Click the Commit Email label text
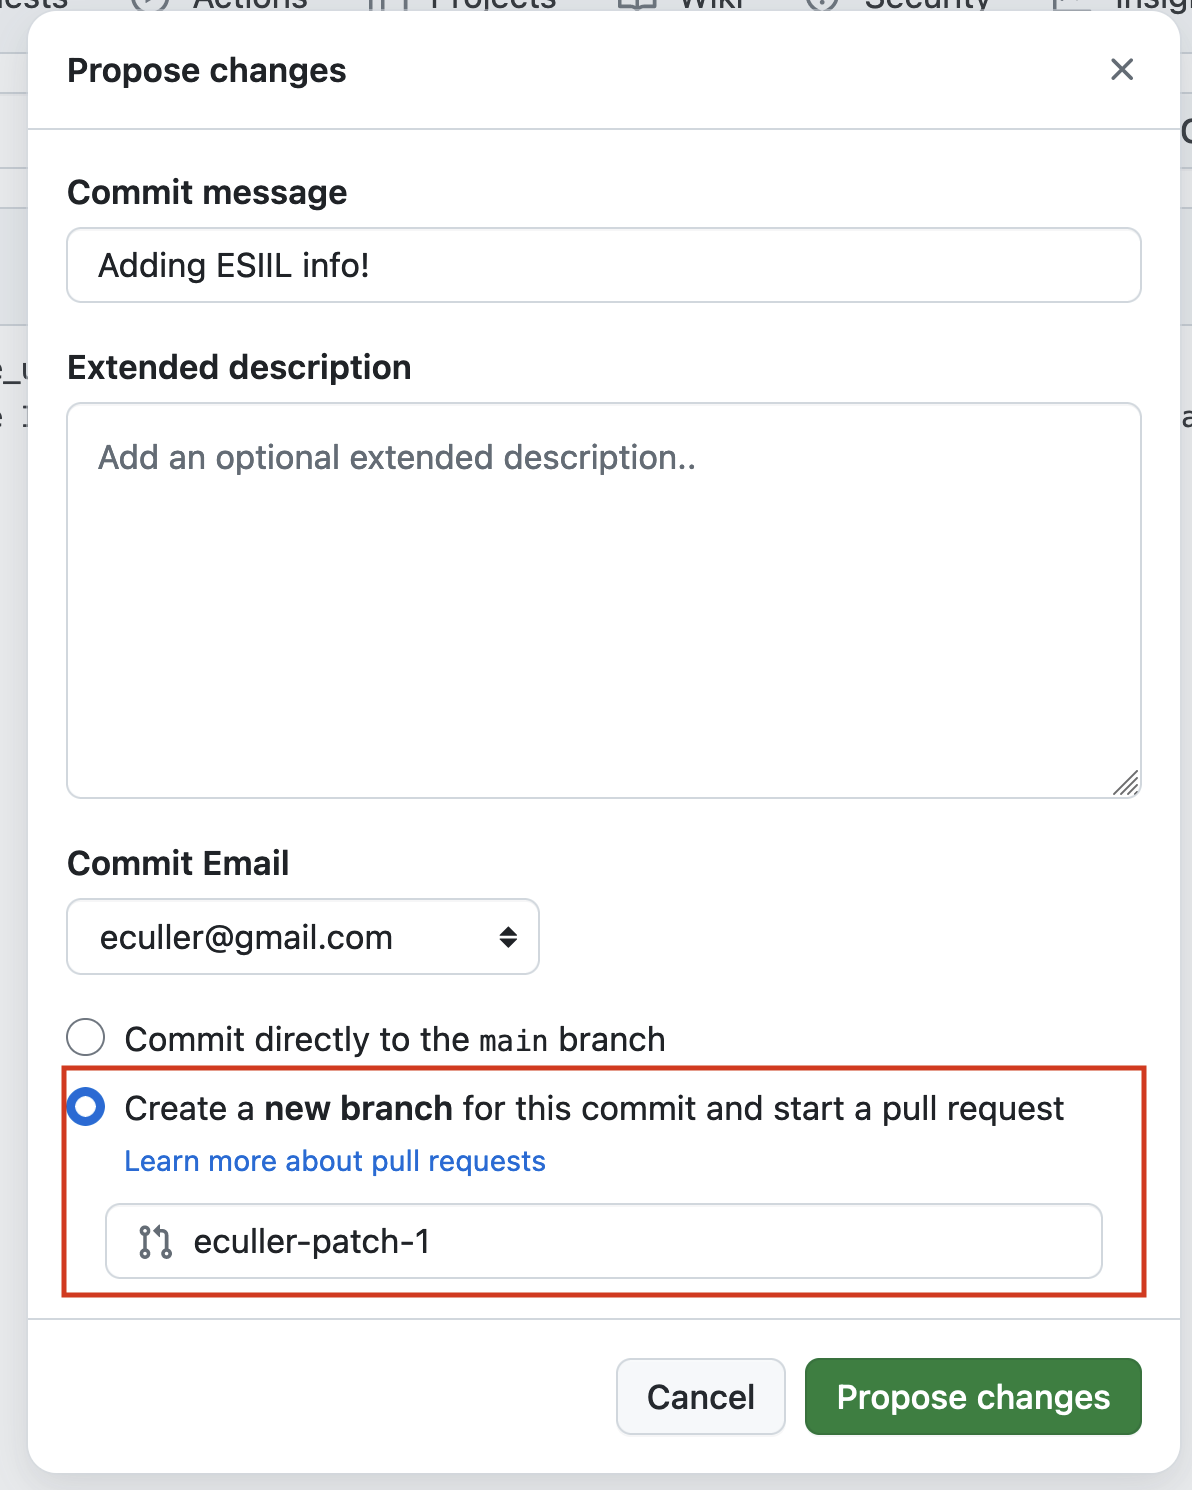1192x1490 pixels. (x=178, y=863)
